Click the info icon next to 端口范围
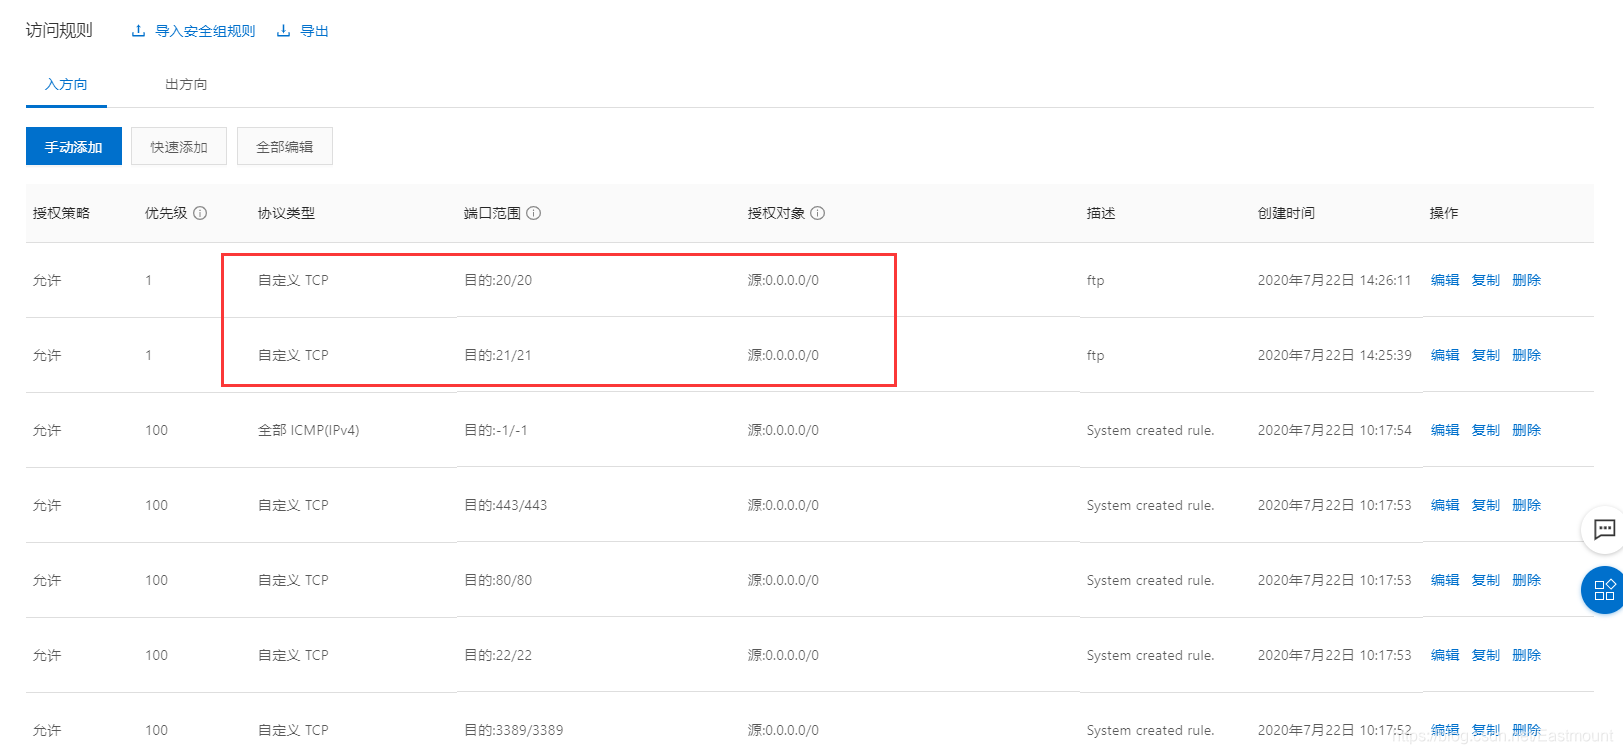The image size is (1623, 754). 534,213
